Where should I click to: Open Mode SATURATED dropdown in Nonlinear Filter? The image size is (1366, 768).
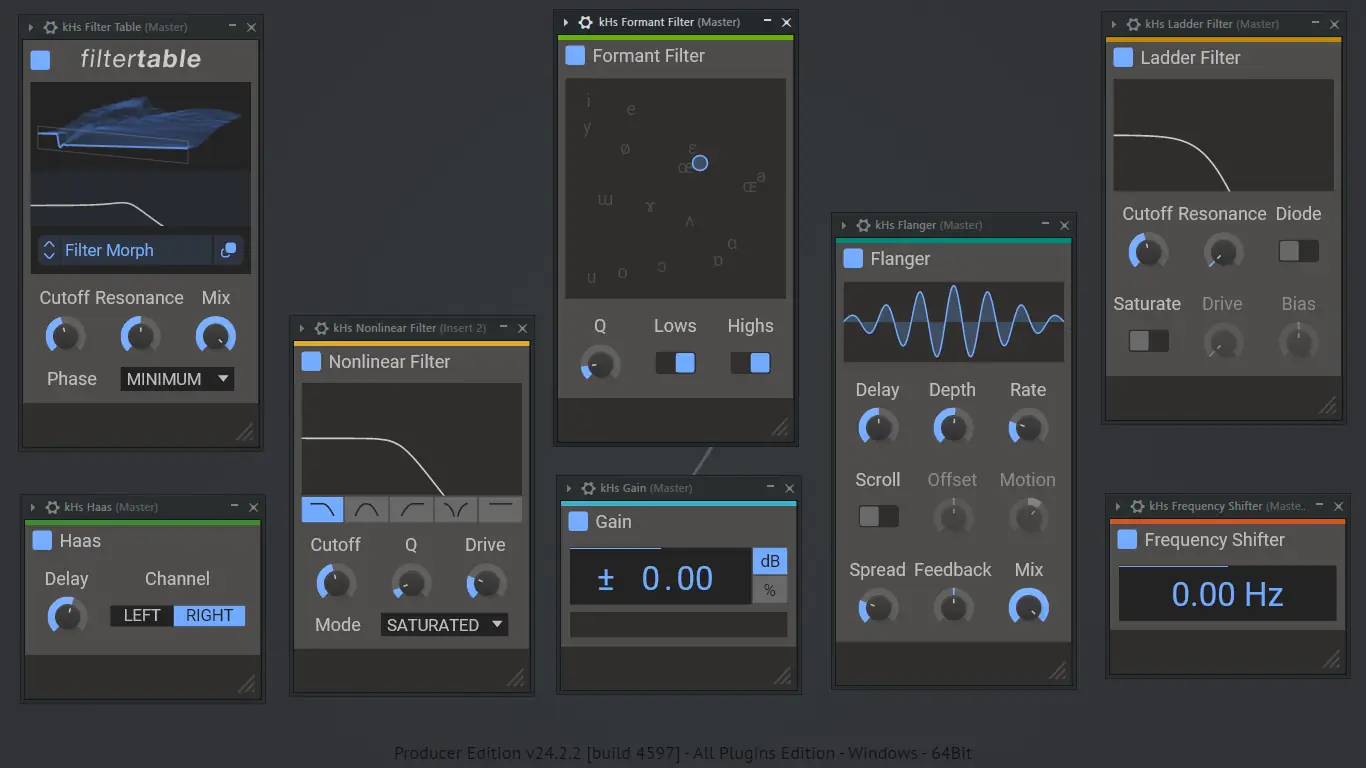[x=444, y=625]
